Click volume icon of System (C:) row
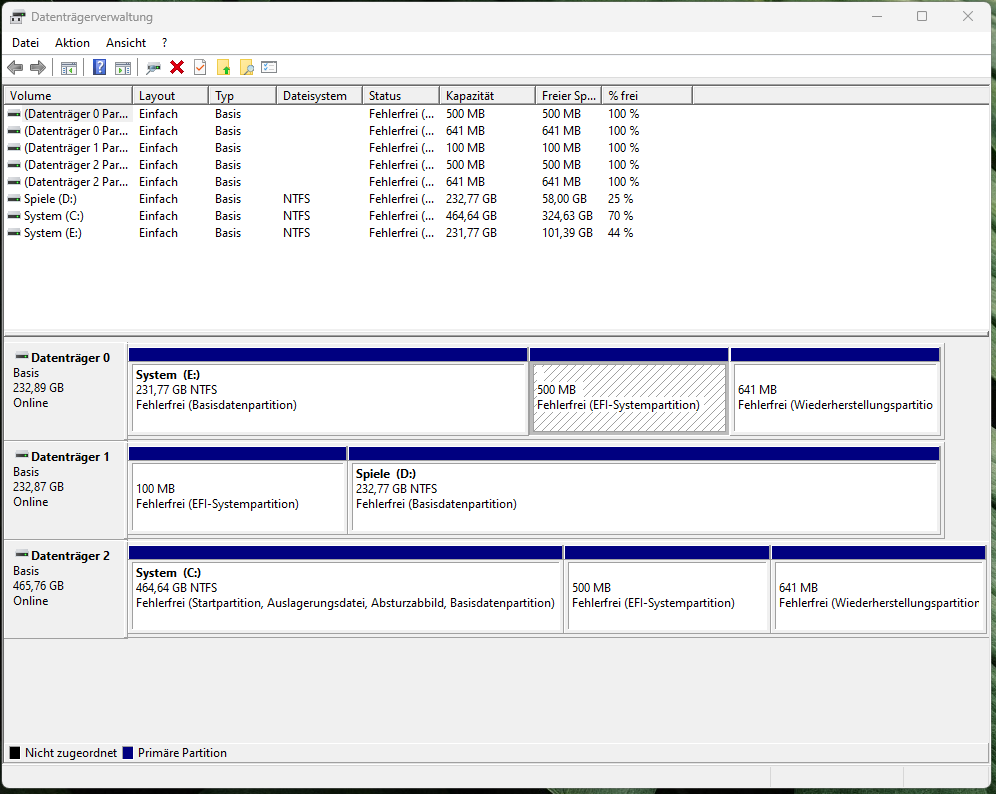This screenshot has height=794, width=996. pyautogui.click(x=14, y=217)
